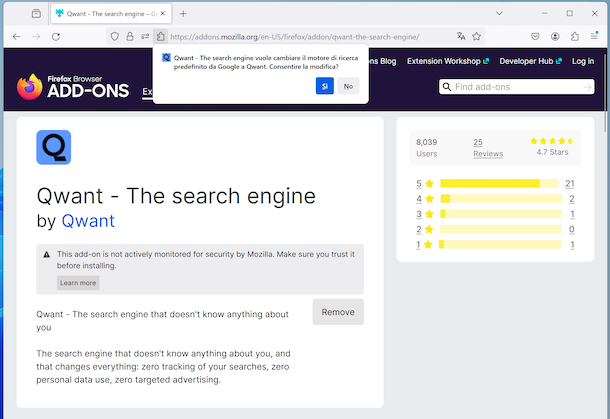Click the translate page icon
610x419 pixels.
pyautogui.click(x=461, y=37)
